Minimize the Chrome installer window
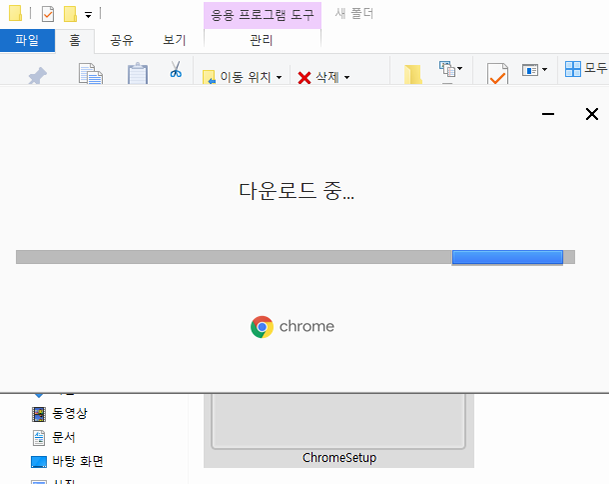The width and height of the screenshot is (609, 484). (x=548, y=114)
